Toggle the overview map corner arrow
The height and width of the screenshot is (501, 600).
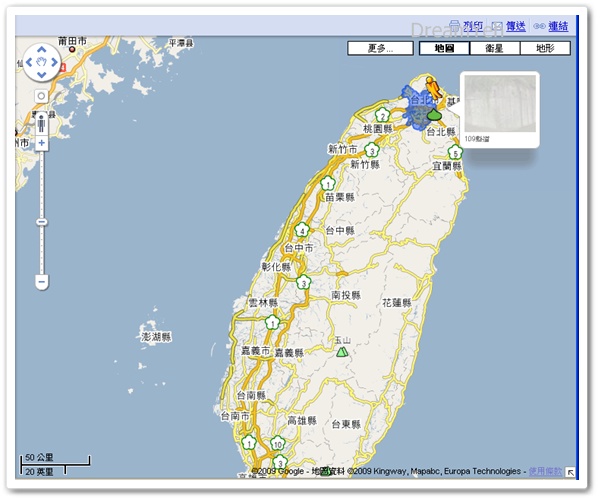point(570,472)
